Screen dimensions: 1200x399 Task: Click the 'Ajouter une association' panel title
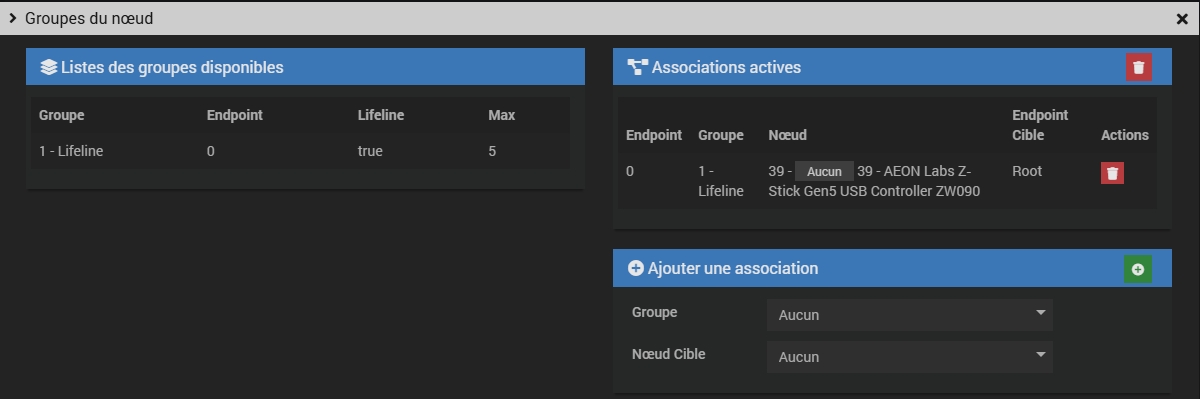[733, 268]
